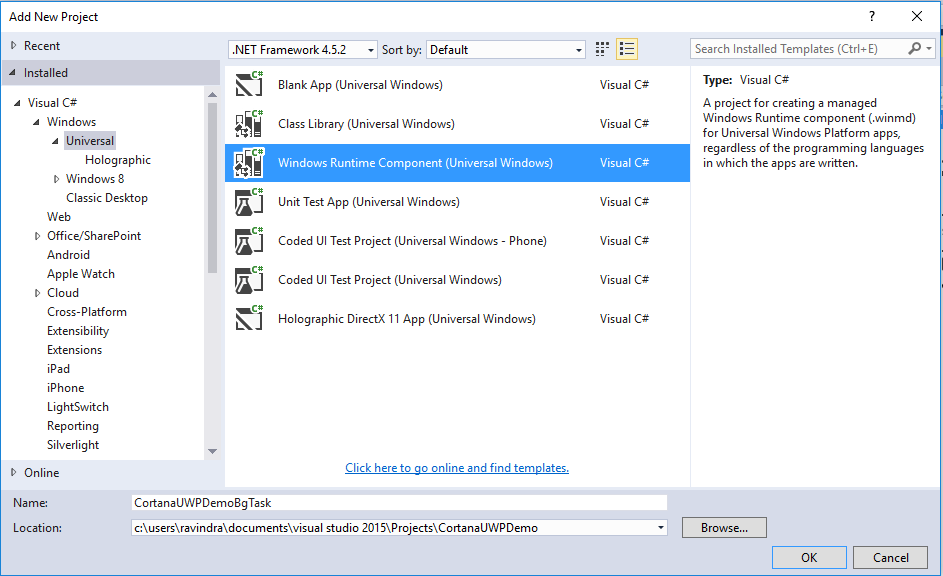Select Blank App template icon
943x576 pixels.
coord(249,84)
